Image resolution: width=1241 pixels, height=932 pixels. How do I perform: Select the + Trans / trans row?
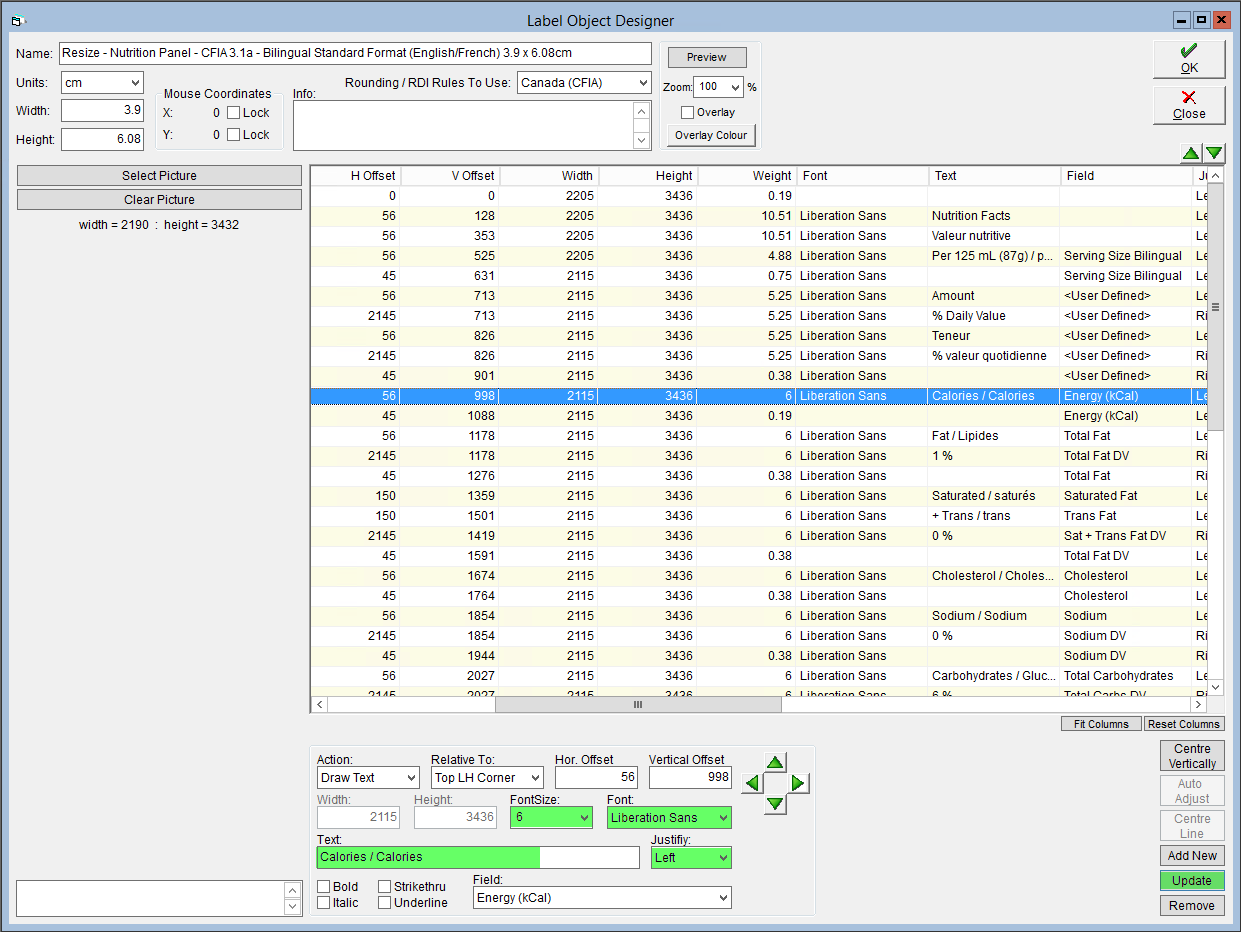759,516
